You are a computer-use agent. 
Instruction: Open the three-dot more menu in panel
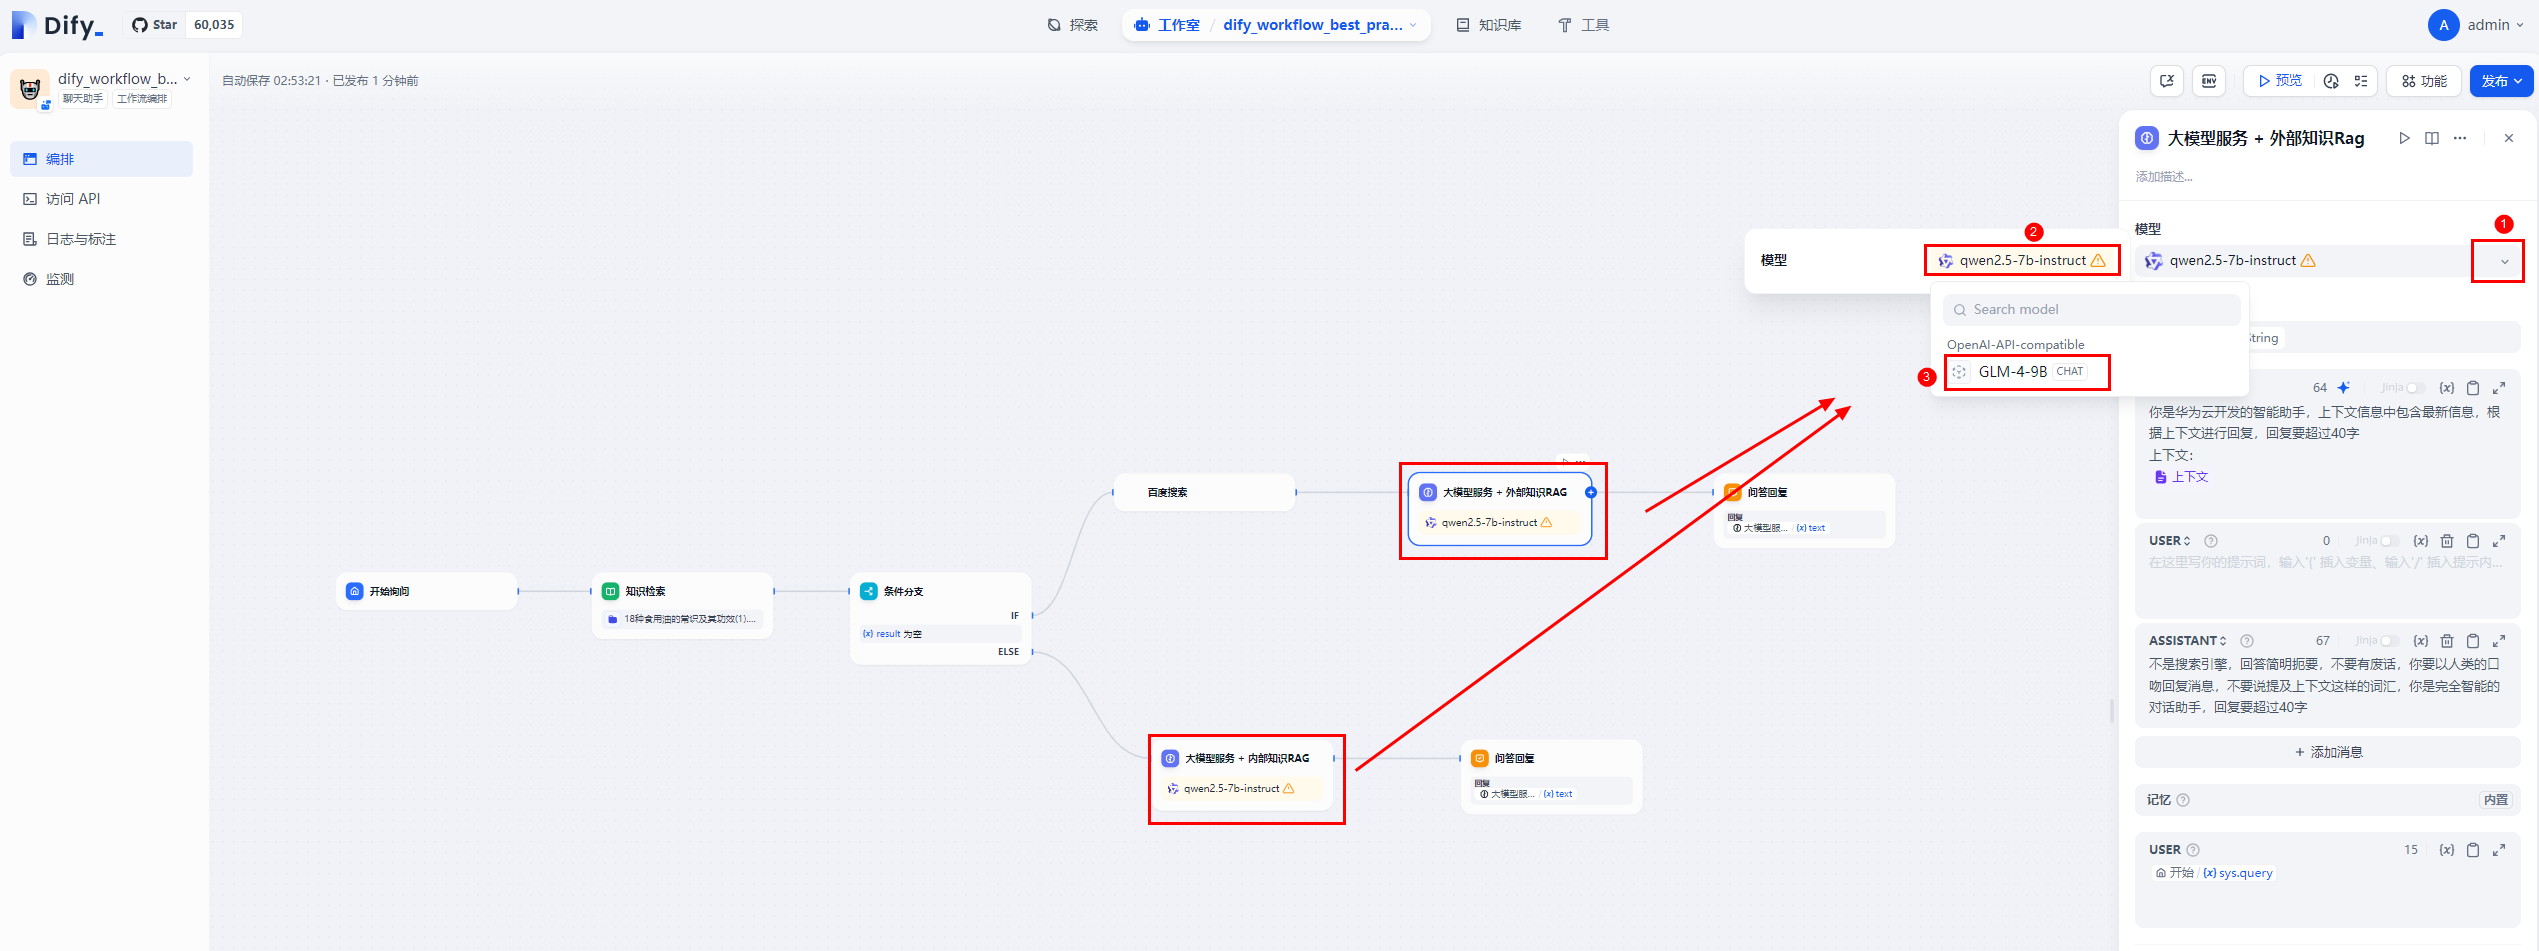(x=2460, y=138)
